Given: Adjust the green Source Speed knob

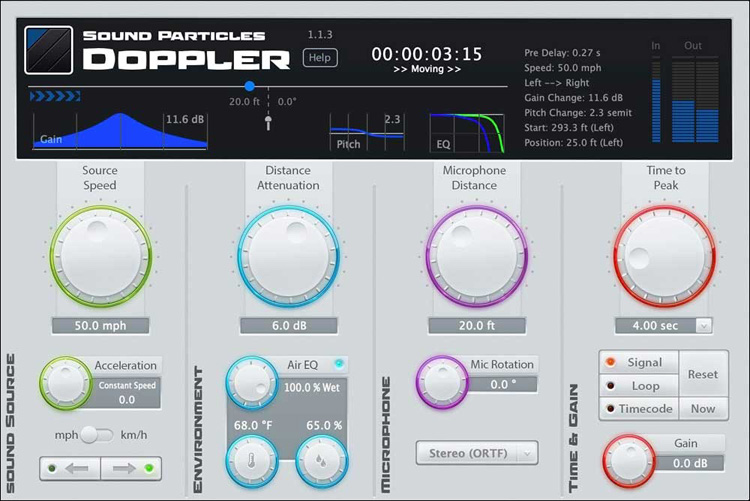Looking at the screenshot, I should [x=100, y=256].
